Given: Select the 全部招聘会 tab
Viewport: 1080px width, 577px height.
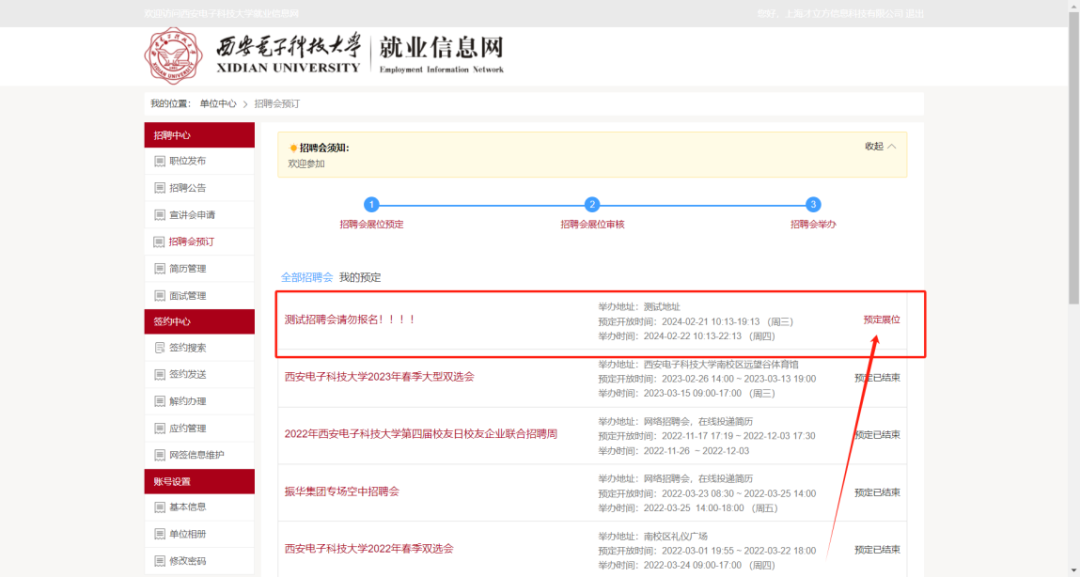Looking at the screenshot, I should click(306, 277).
